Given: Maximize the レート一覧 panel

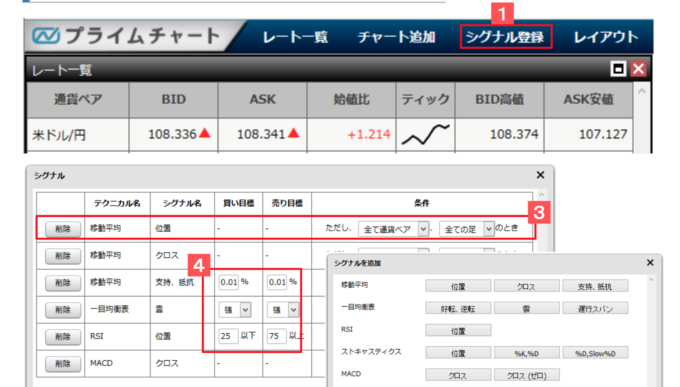Looking at the screenshot, I should [618, 69].
